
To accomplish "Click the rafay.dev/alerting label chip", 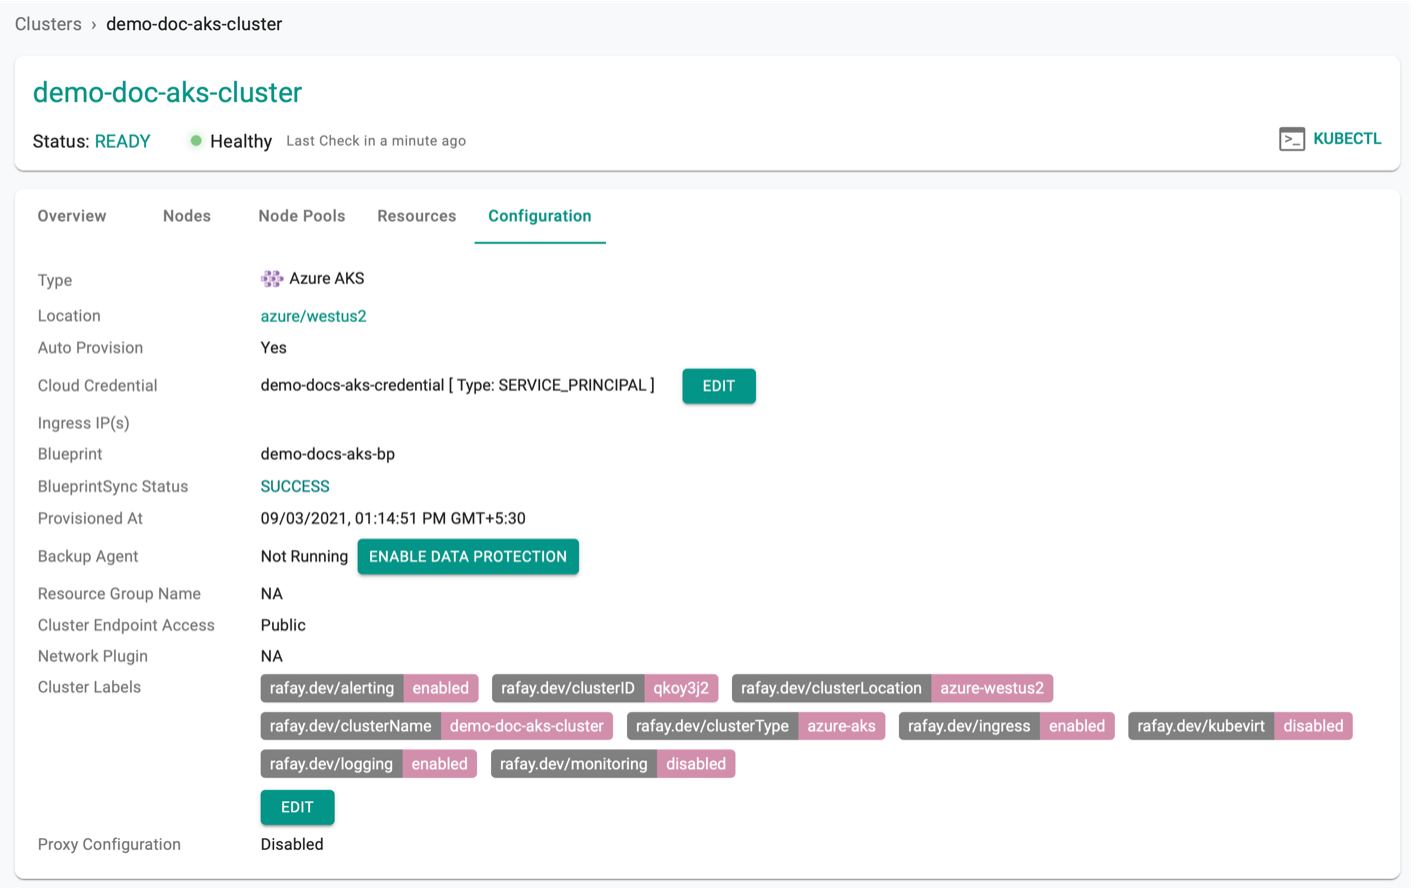I will coord(370,688).
